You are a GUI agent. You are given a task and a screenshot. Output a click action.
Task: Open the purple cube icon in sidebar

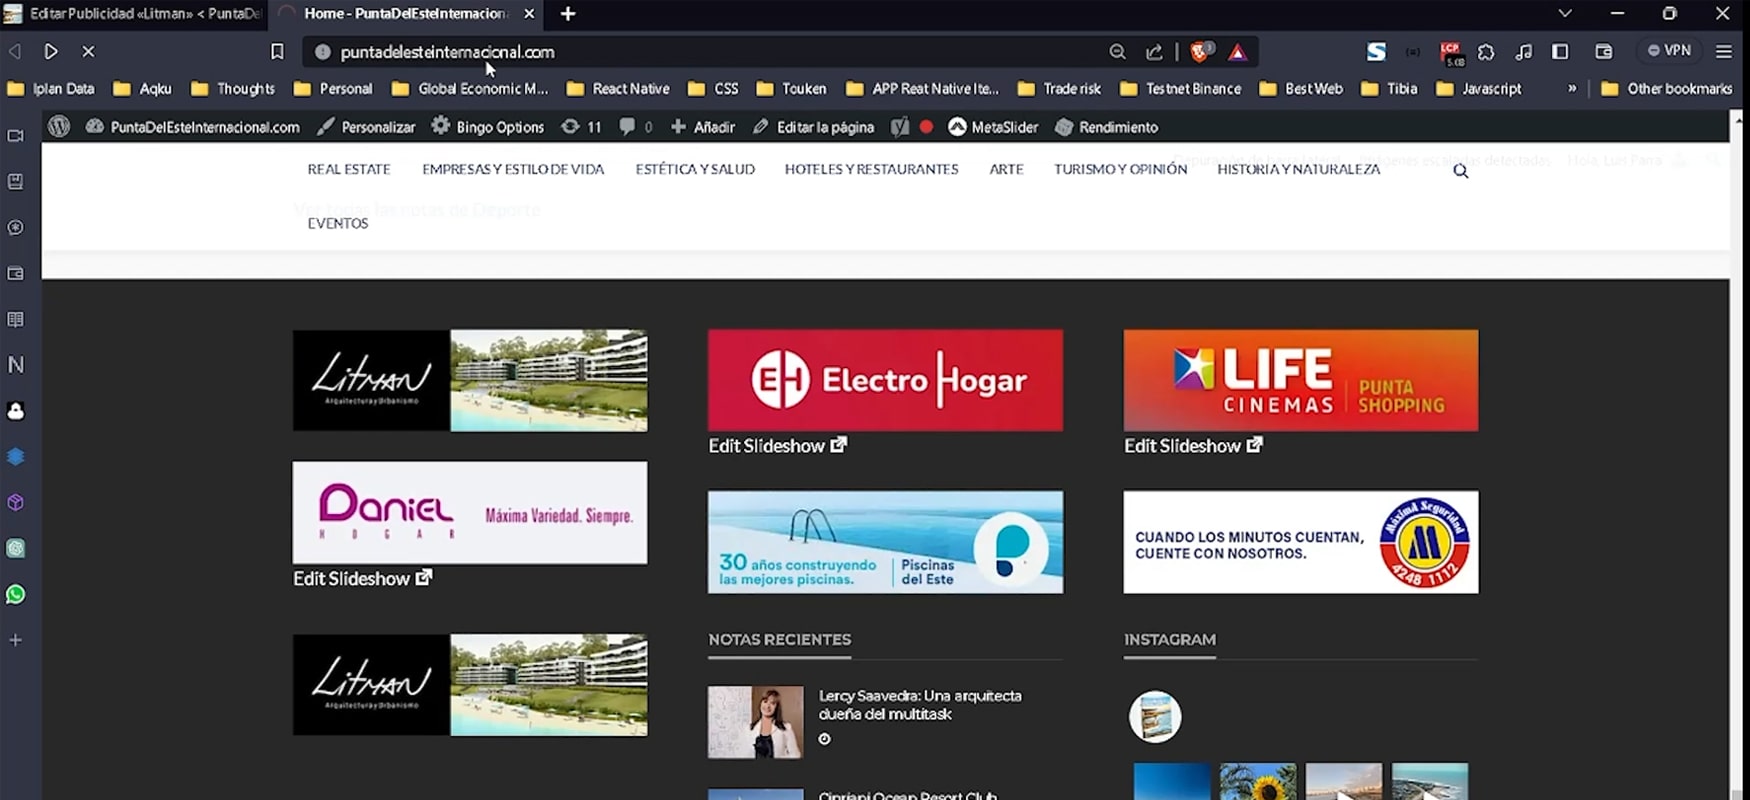(x=16, y=502)
